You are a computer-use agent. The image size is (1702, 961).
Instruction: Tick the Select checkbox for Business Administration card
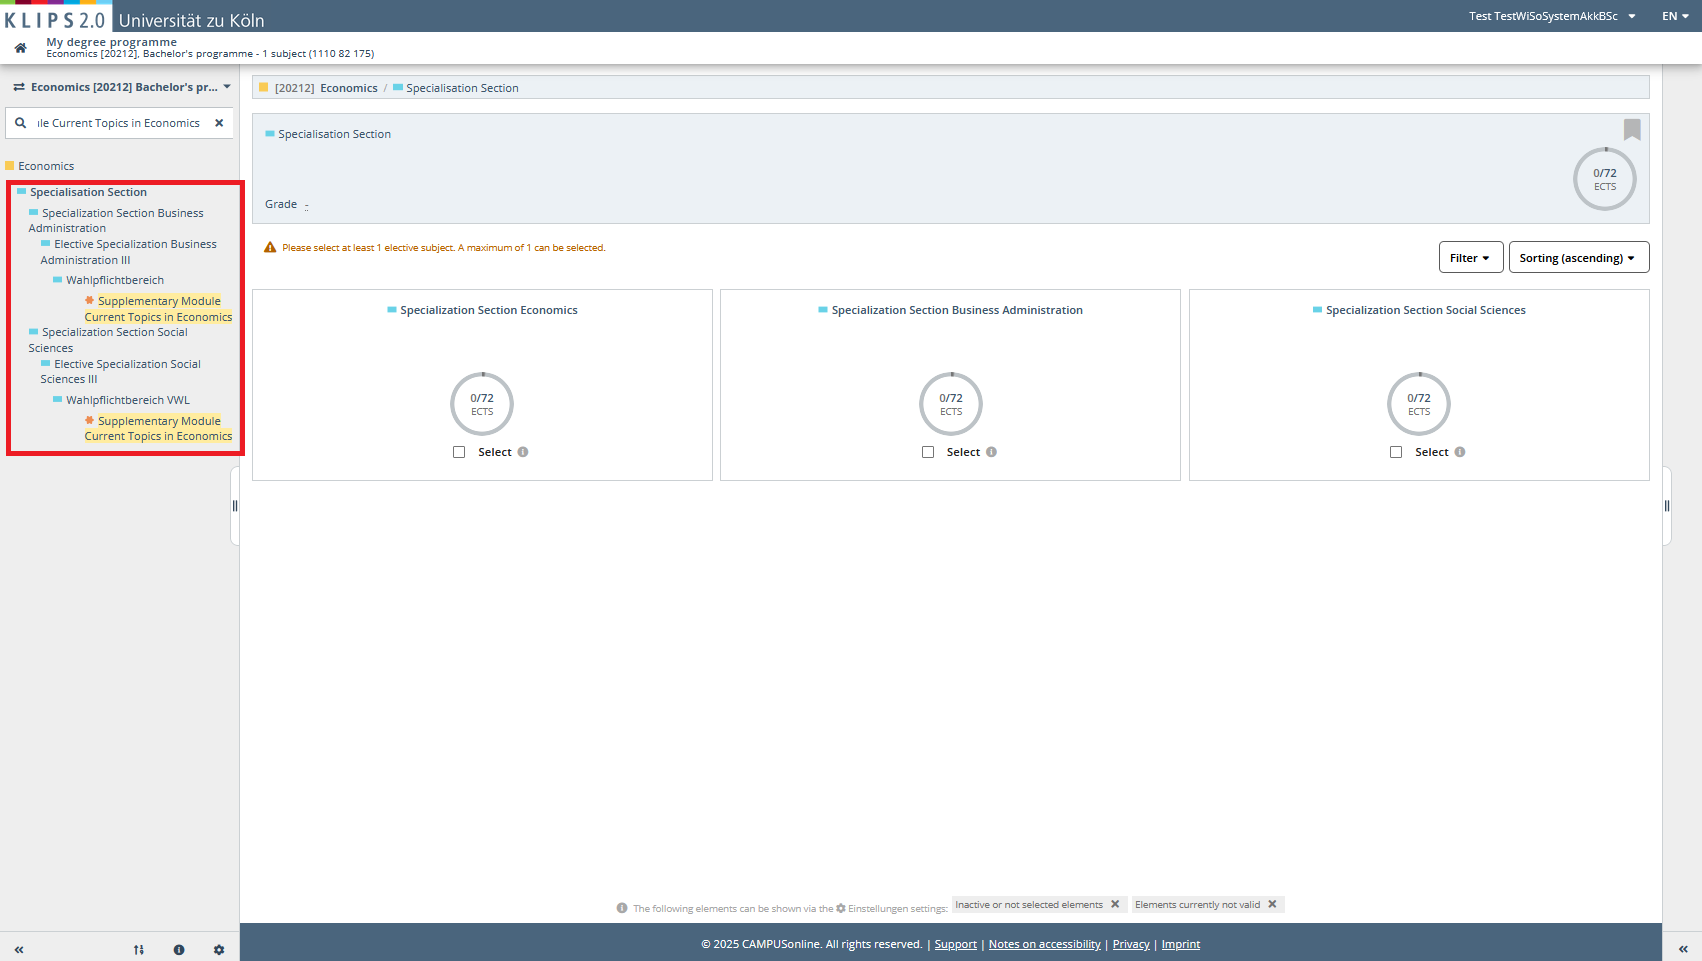pos(928,452)
